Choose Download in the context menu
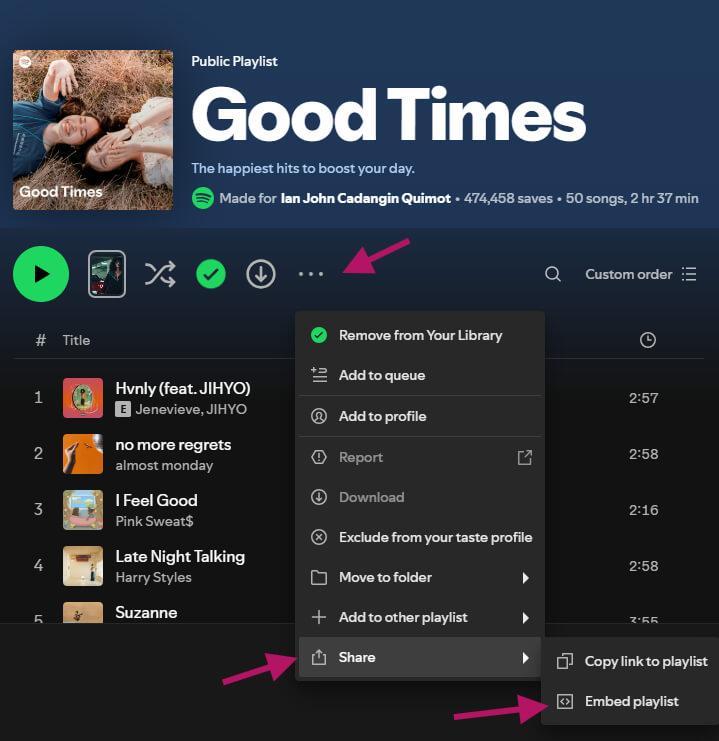 click(x=420, y=497)
